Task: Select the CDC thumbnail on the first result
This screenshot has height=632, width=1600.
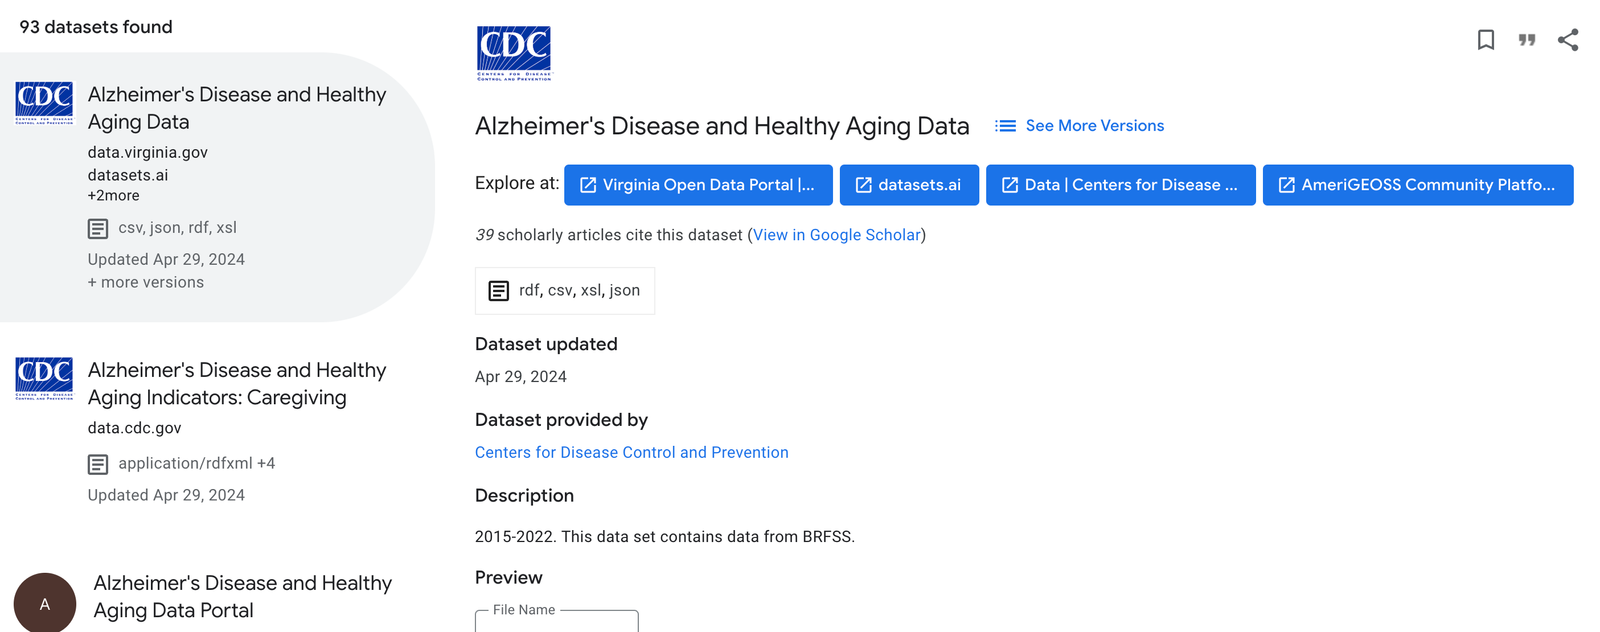Action: 43,103
